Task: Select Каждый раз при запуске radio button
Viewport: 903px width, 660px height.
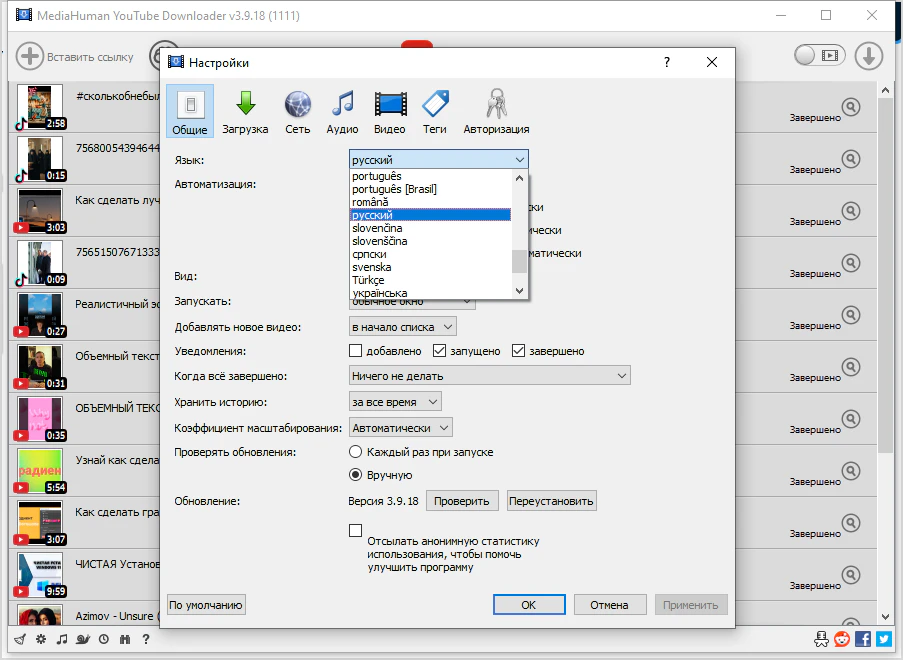Action: 355,452
